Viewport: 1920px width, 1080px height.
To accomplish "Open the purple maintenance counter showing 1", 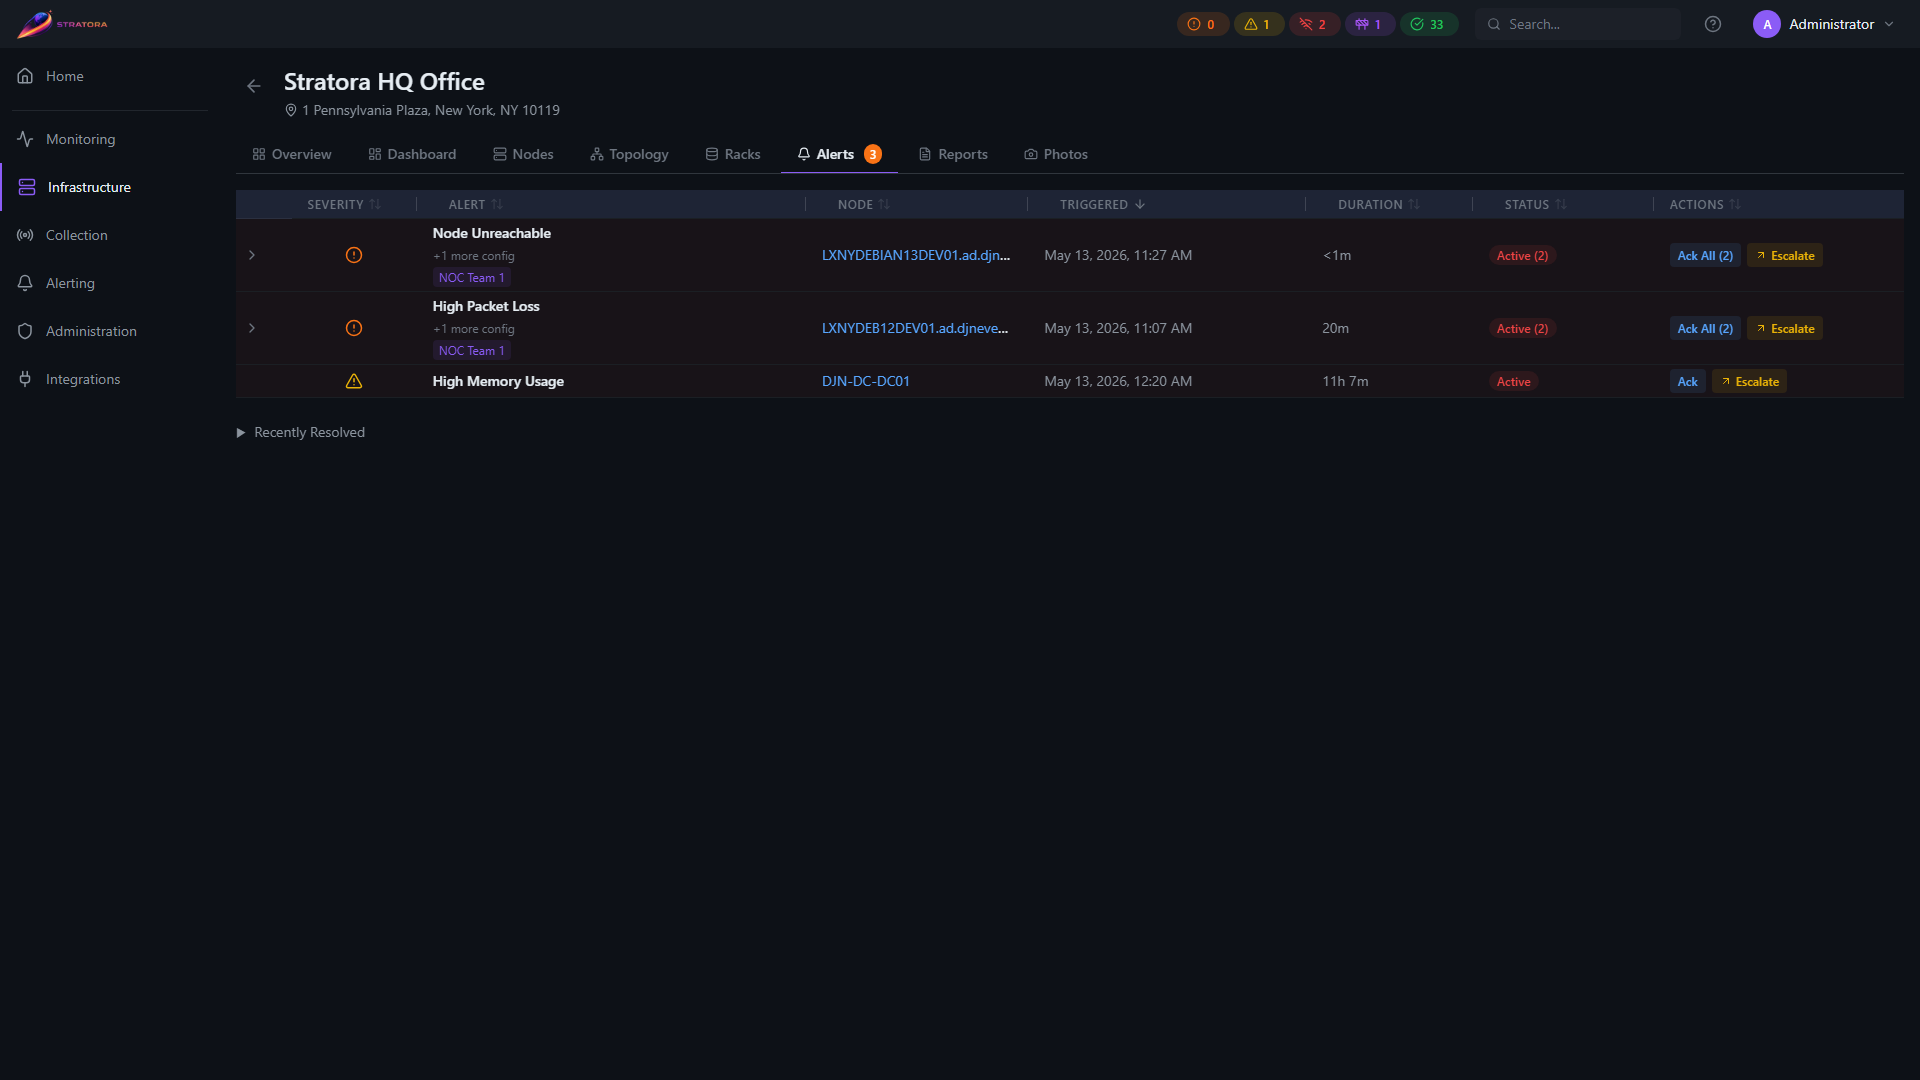I will [1369, 24].
